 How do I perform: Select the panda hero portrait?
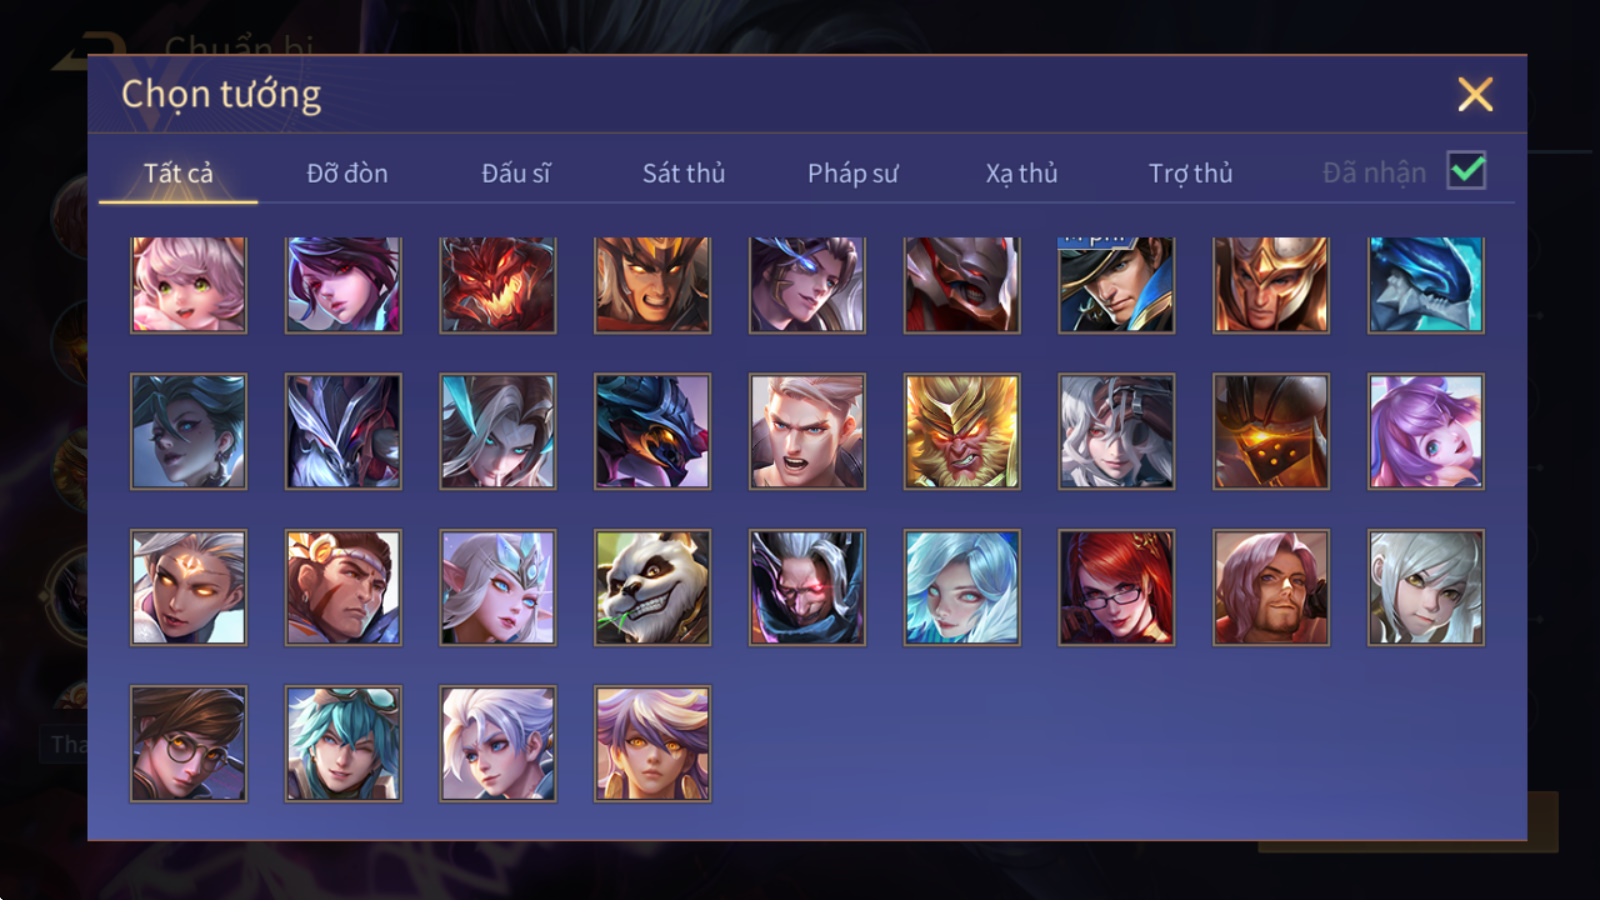coord(652,588)
